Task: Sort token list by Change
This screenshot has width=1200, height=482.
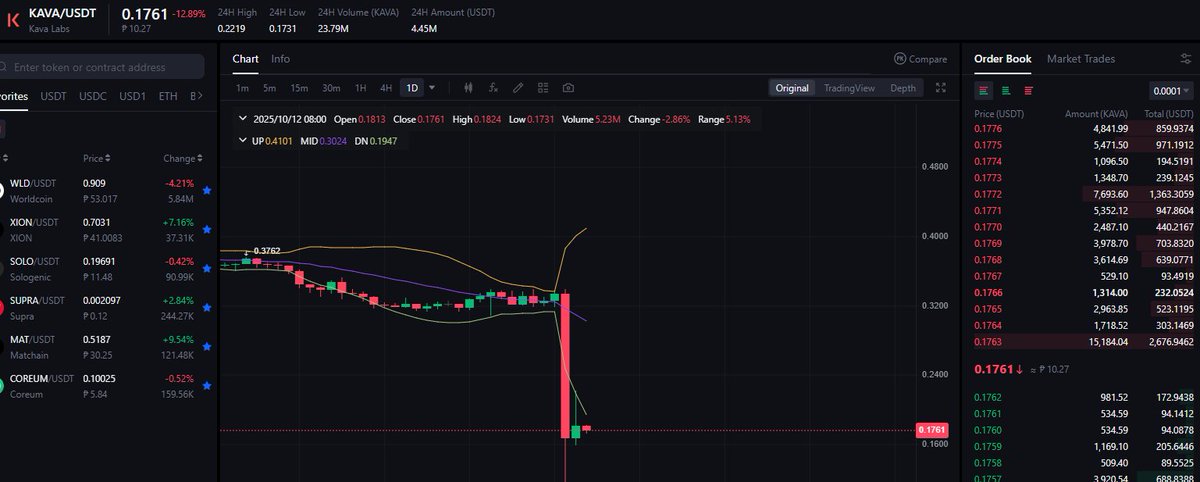Action: (181, 158)
